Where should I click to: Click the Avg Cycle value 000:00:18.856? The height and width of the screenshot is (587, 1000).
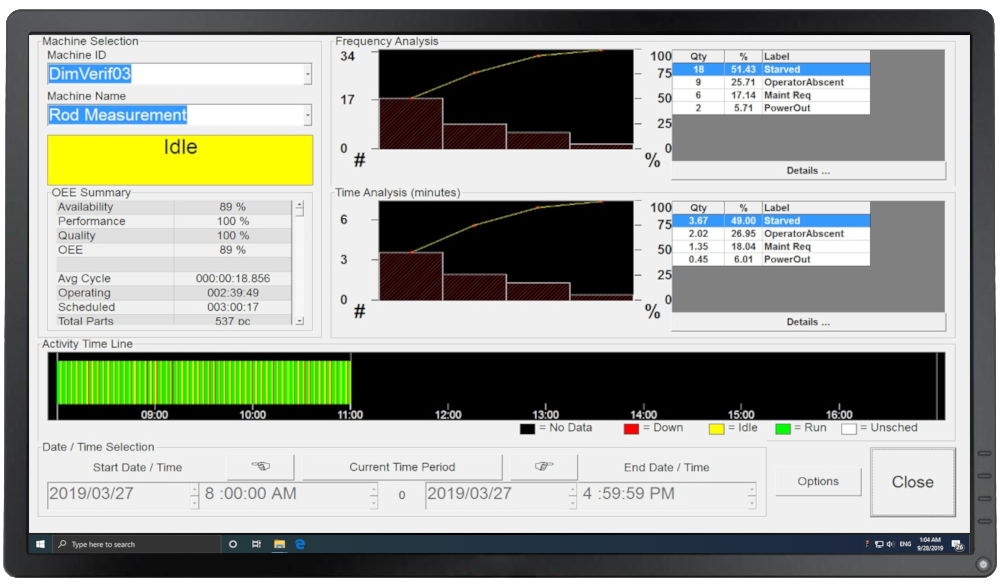coord(233,278)
